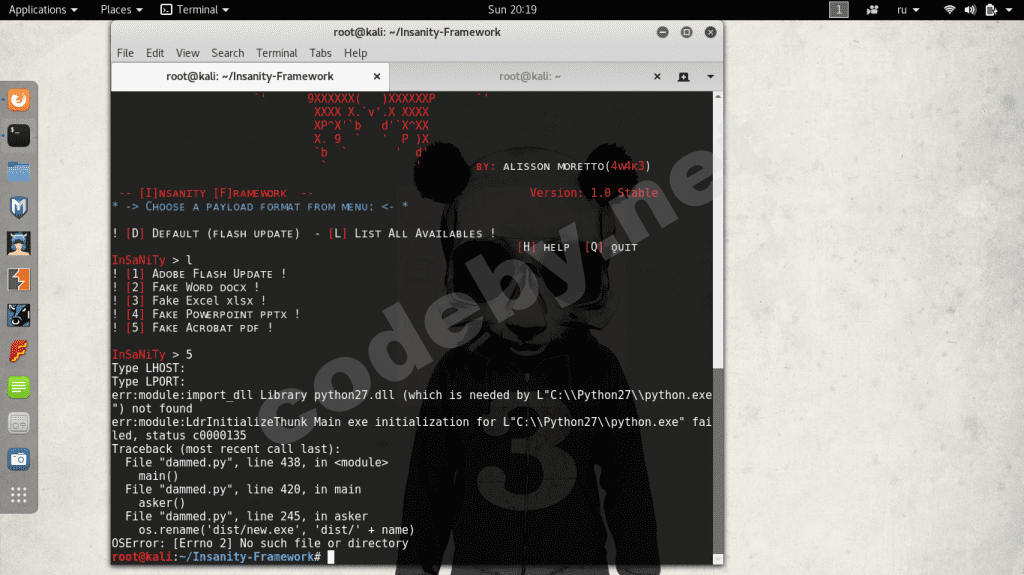
Task: Open the File menu
Action: click(125, 53)
